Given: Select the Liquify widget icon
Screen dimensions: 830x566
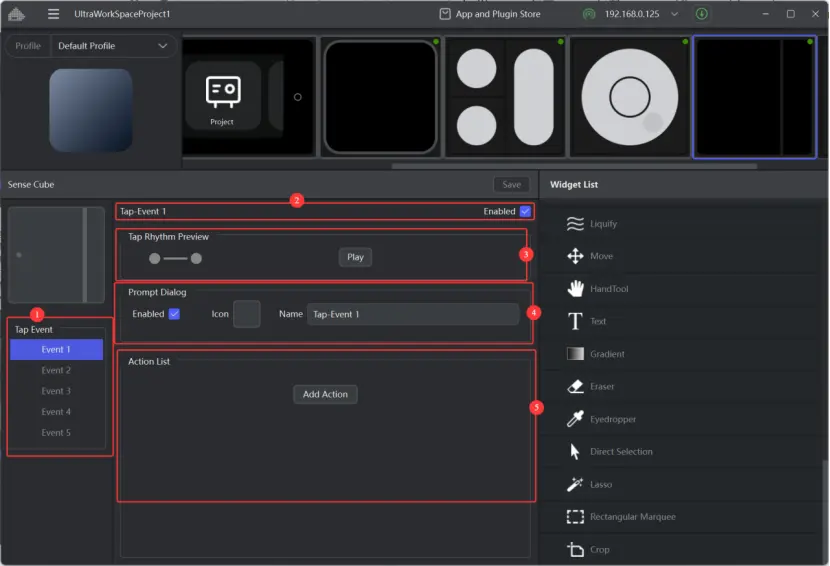Looking at the screenshot, I should click(575, 224).
